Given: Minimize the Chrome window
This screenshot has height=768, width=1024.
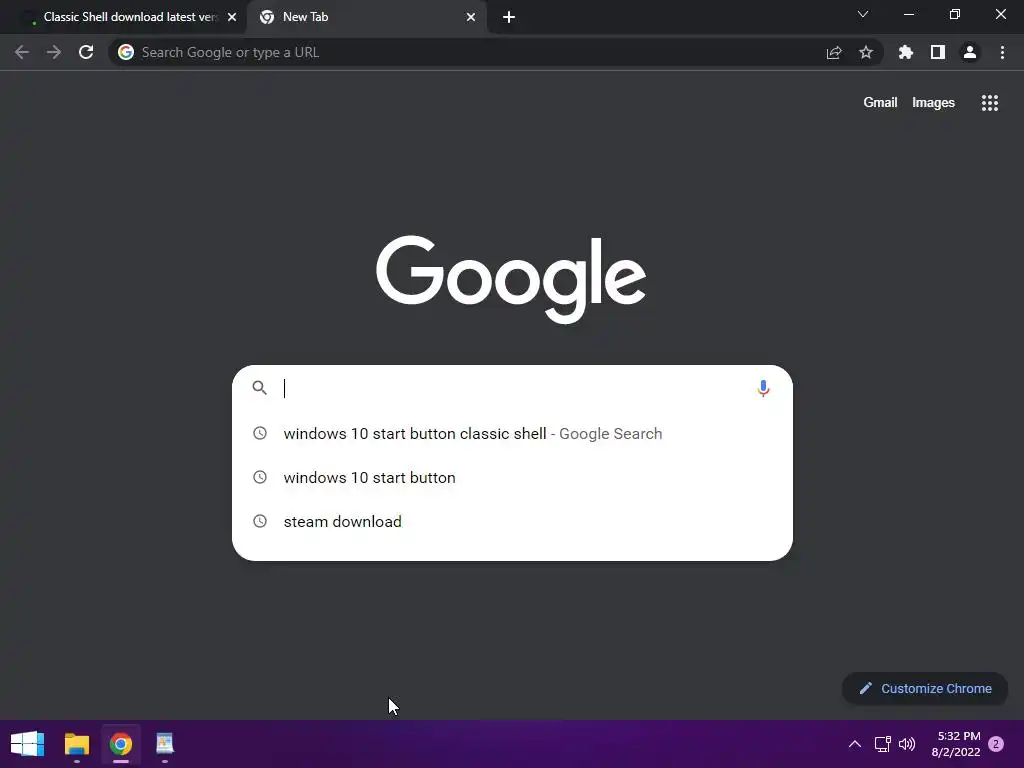Looking at the screenshot, I should pyautogui.click(x=908, y=14).
